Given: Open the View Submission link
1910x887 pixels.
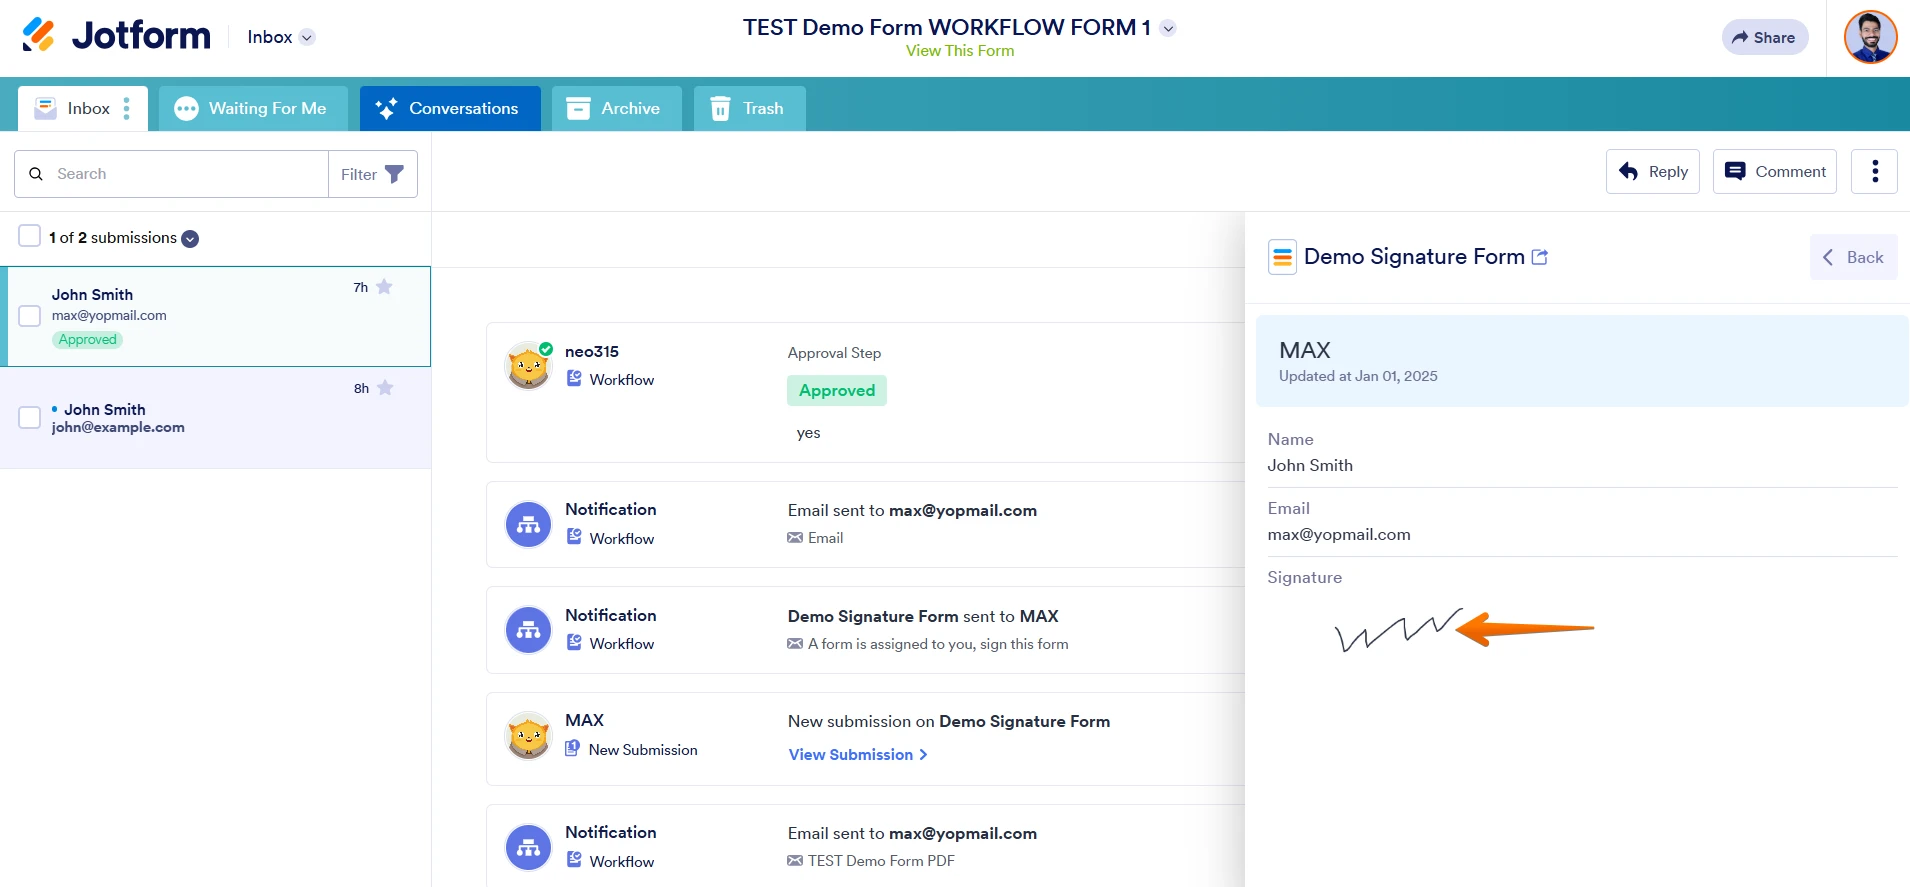Looking at the screenshot, I should pyautogui.click(x=858, y=755).
